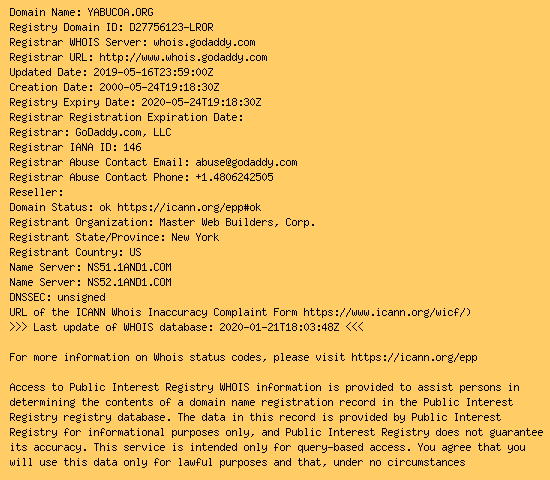Click the domain name YABUCOA.ORG
Image resolution: width=550 pixels, height=480 pixels.
click(120, 12)
